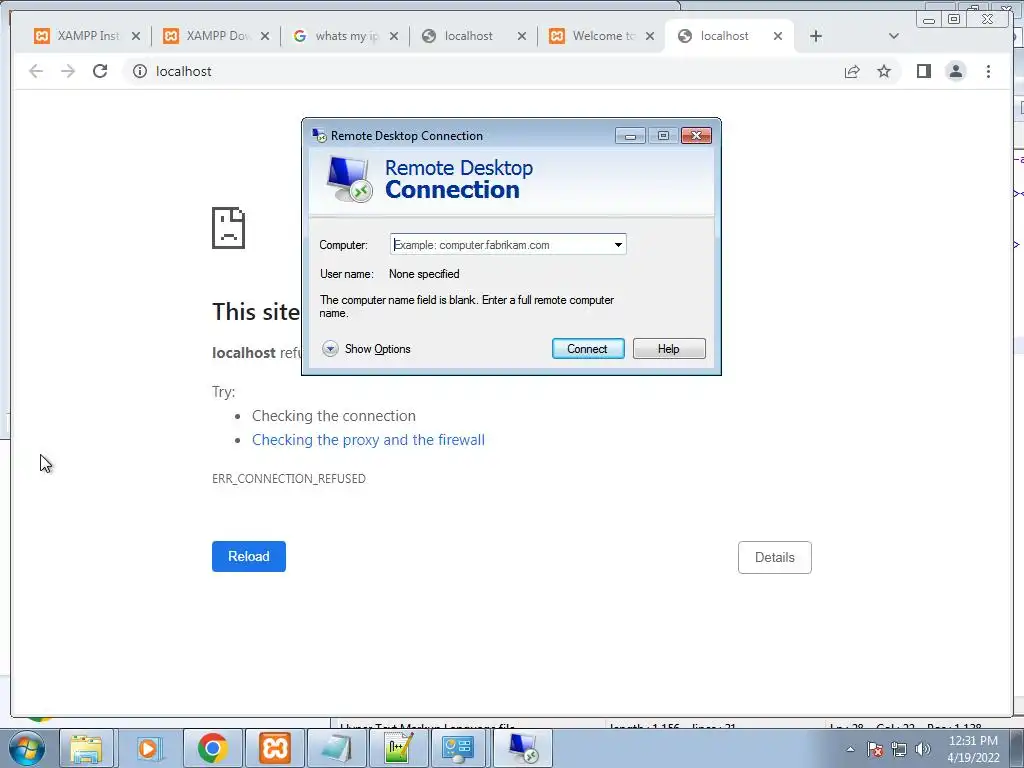The height and width of the screenshot is (768, 1024).
Task: Switch to the fourth tab titled localhost
Action: [x=466, y=36]
